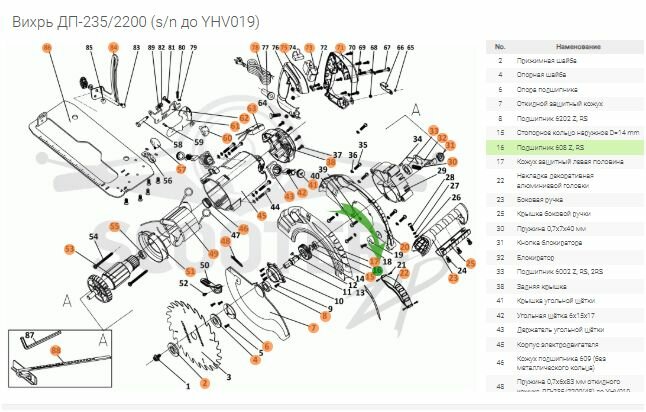Select highlighted row 'Подшипник 608 Z, RS'

(564, 147)
